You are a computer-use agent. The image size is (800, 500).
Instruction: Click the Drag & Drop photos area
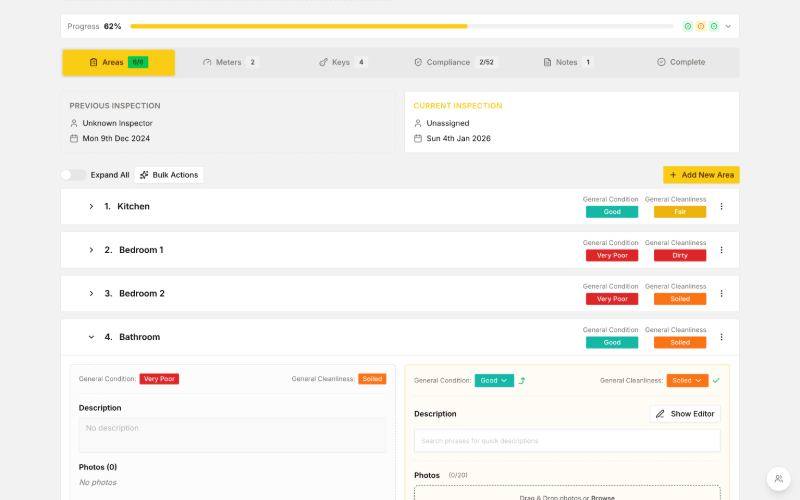tap(567, 493)
